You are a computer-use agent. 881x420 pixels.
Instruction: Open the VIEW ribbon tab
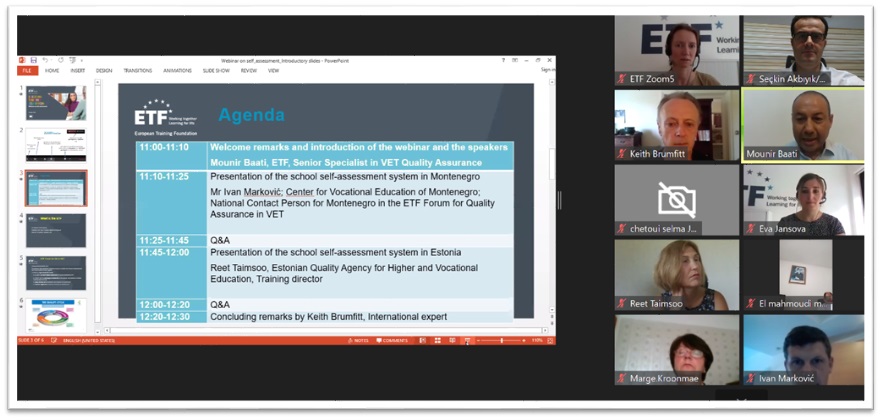[x=273, y=71]
